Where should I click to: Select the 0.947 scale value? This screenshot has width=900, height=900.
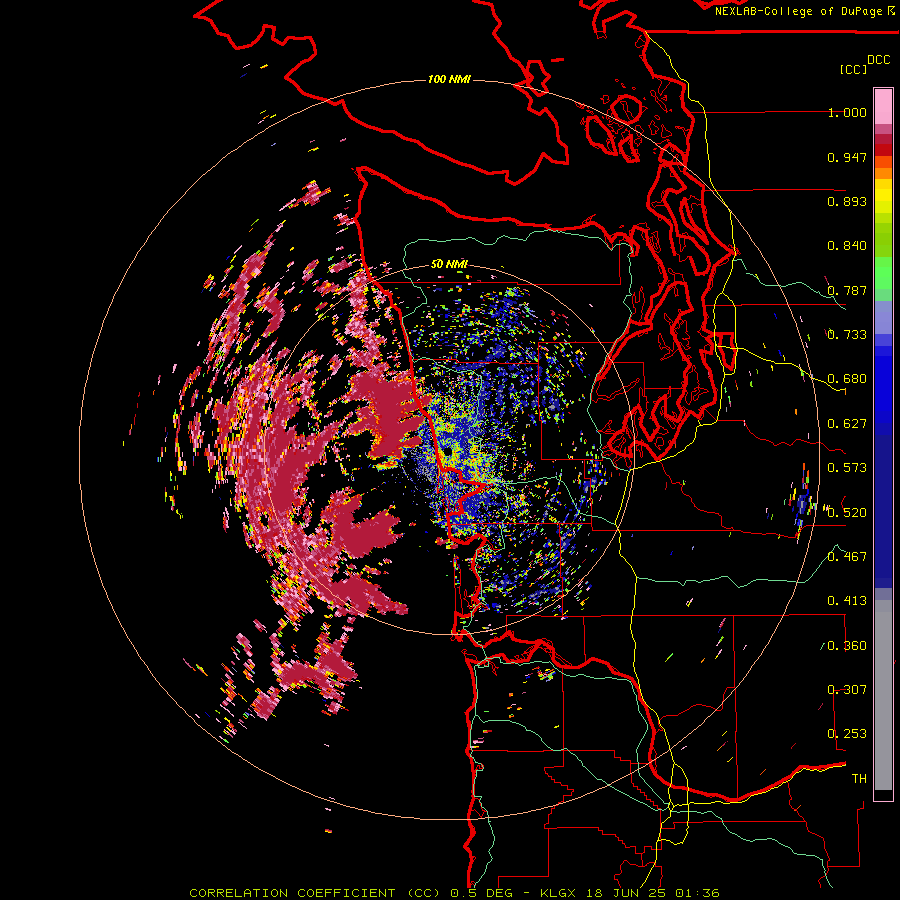pyautogui.click(x=847, y=157)
